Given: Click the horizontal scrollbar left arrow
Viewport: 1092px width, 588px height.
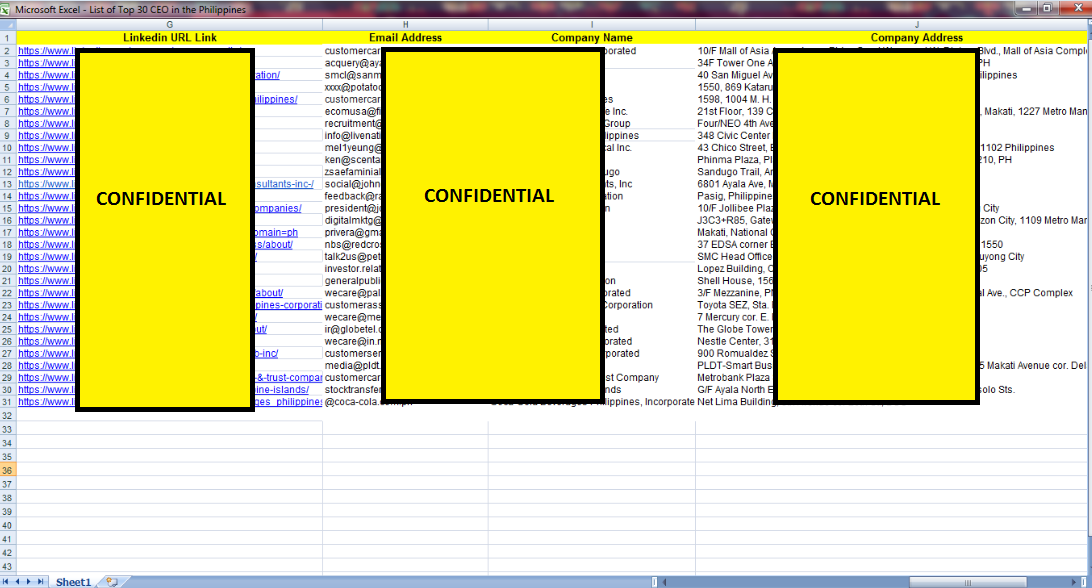Looking at the screenshot, I should click(664, 582).
